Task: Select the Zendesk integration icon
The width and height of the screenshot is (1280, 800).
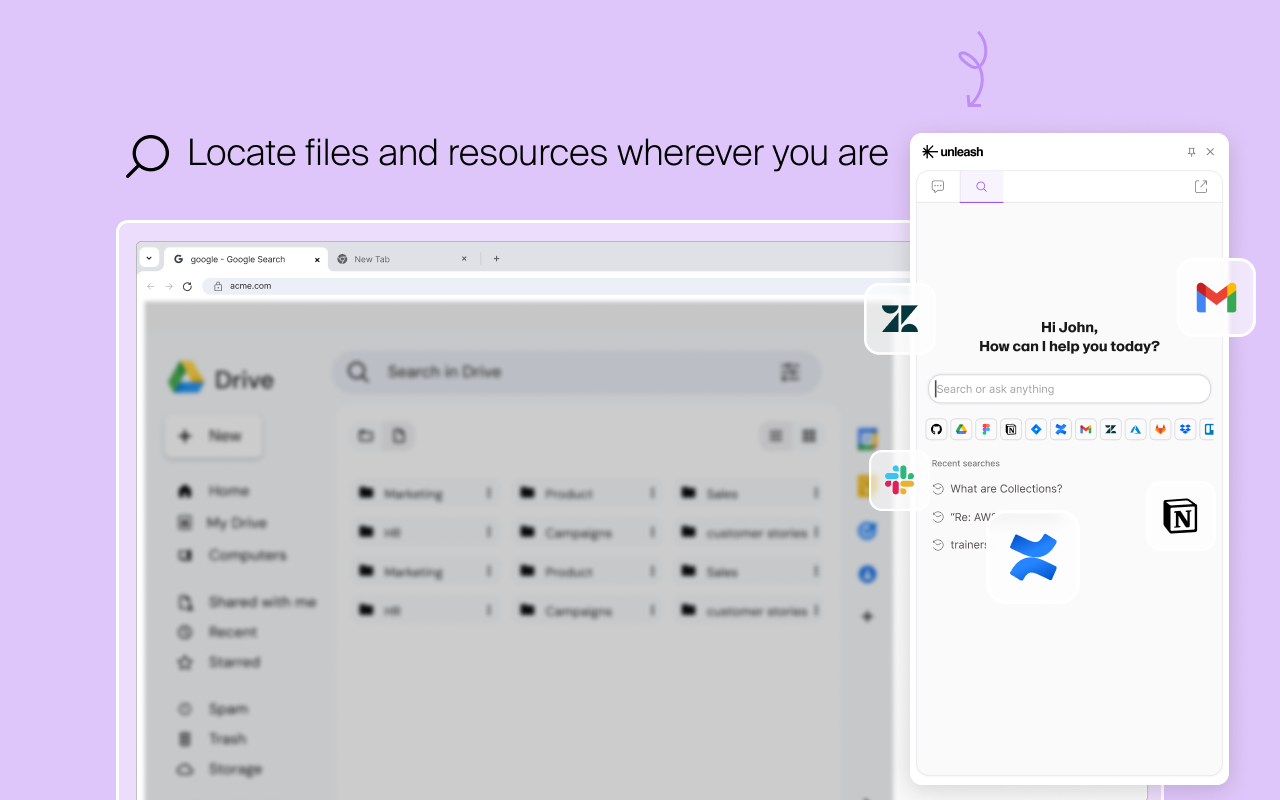Action: [1110, 428]
